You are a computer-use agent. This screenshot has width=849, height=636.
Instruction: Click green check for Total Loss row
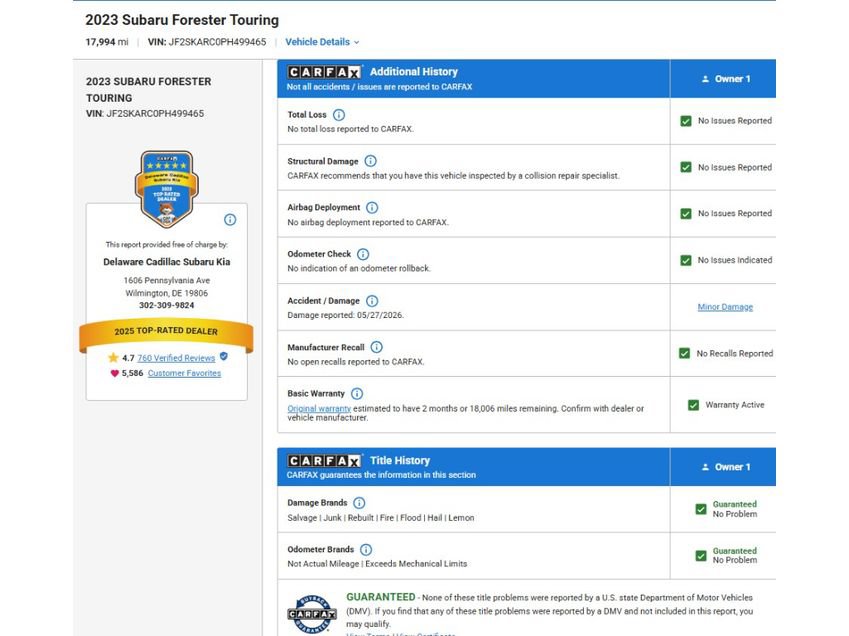[x=685, y=121]
